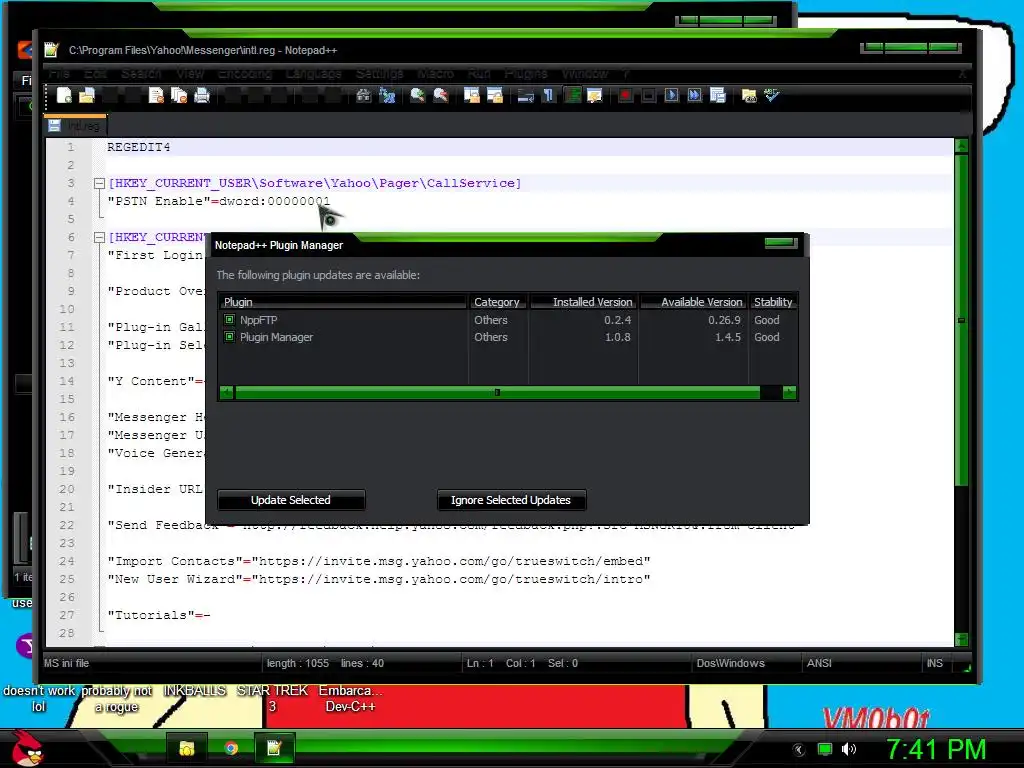Show NppFTP window via folder icon
The image size is (1024, 768).
coord(749,95)
